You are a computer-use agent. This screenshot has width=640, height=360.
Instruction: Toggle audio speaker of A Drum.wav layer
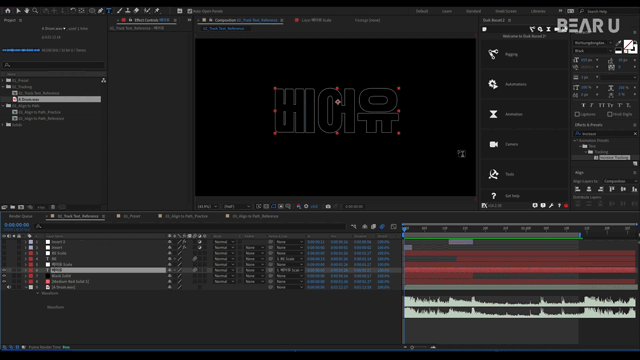pos(9,287)
